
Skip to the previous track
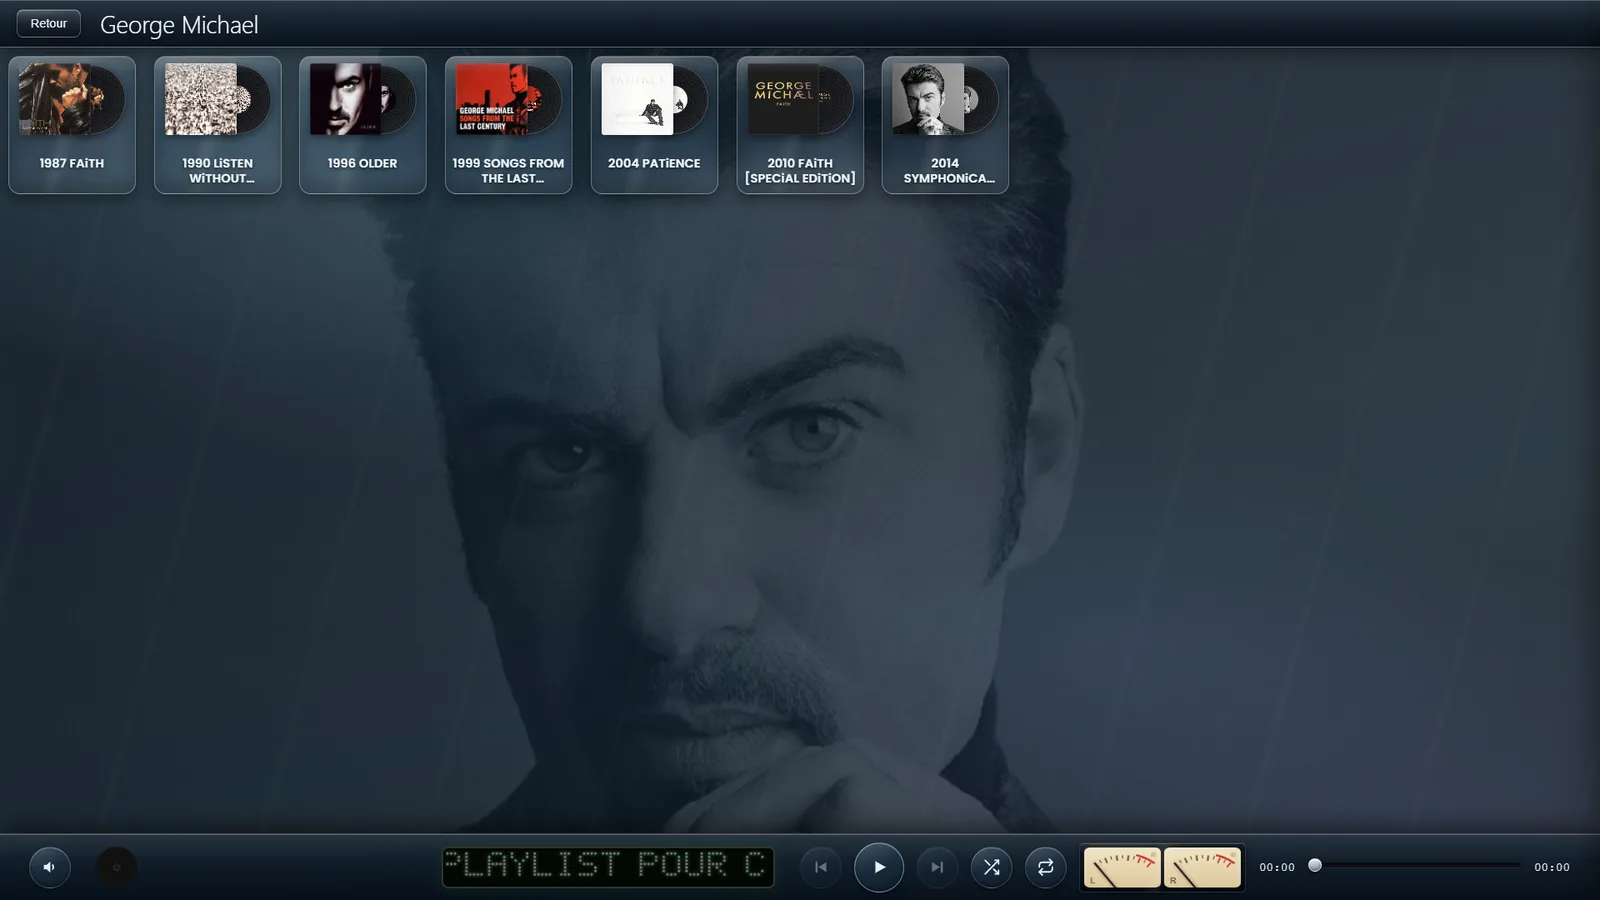pos(821,867)
